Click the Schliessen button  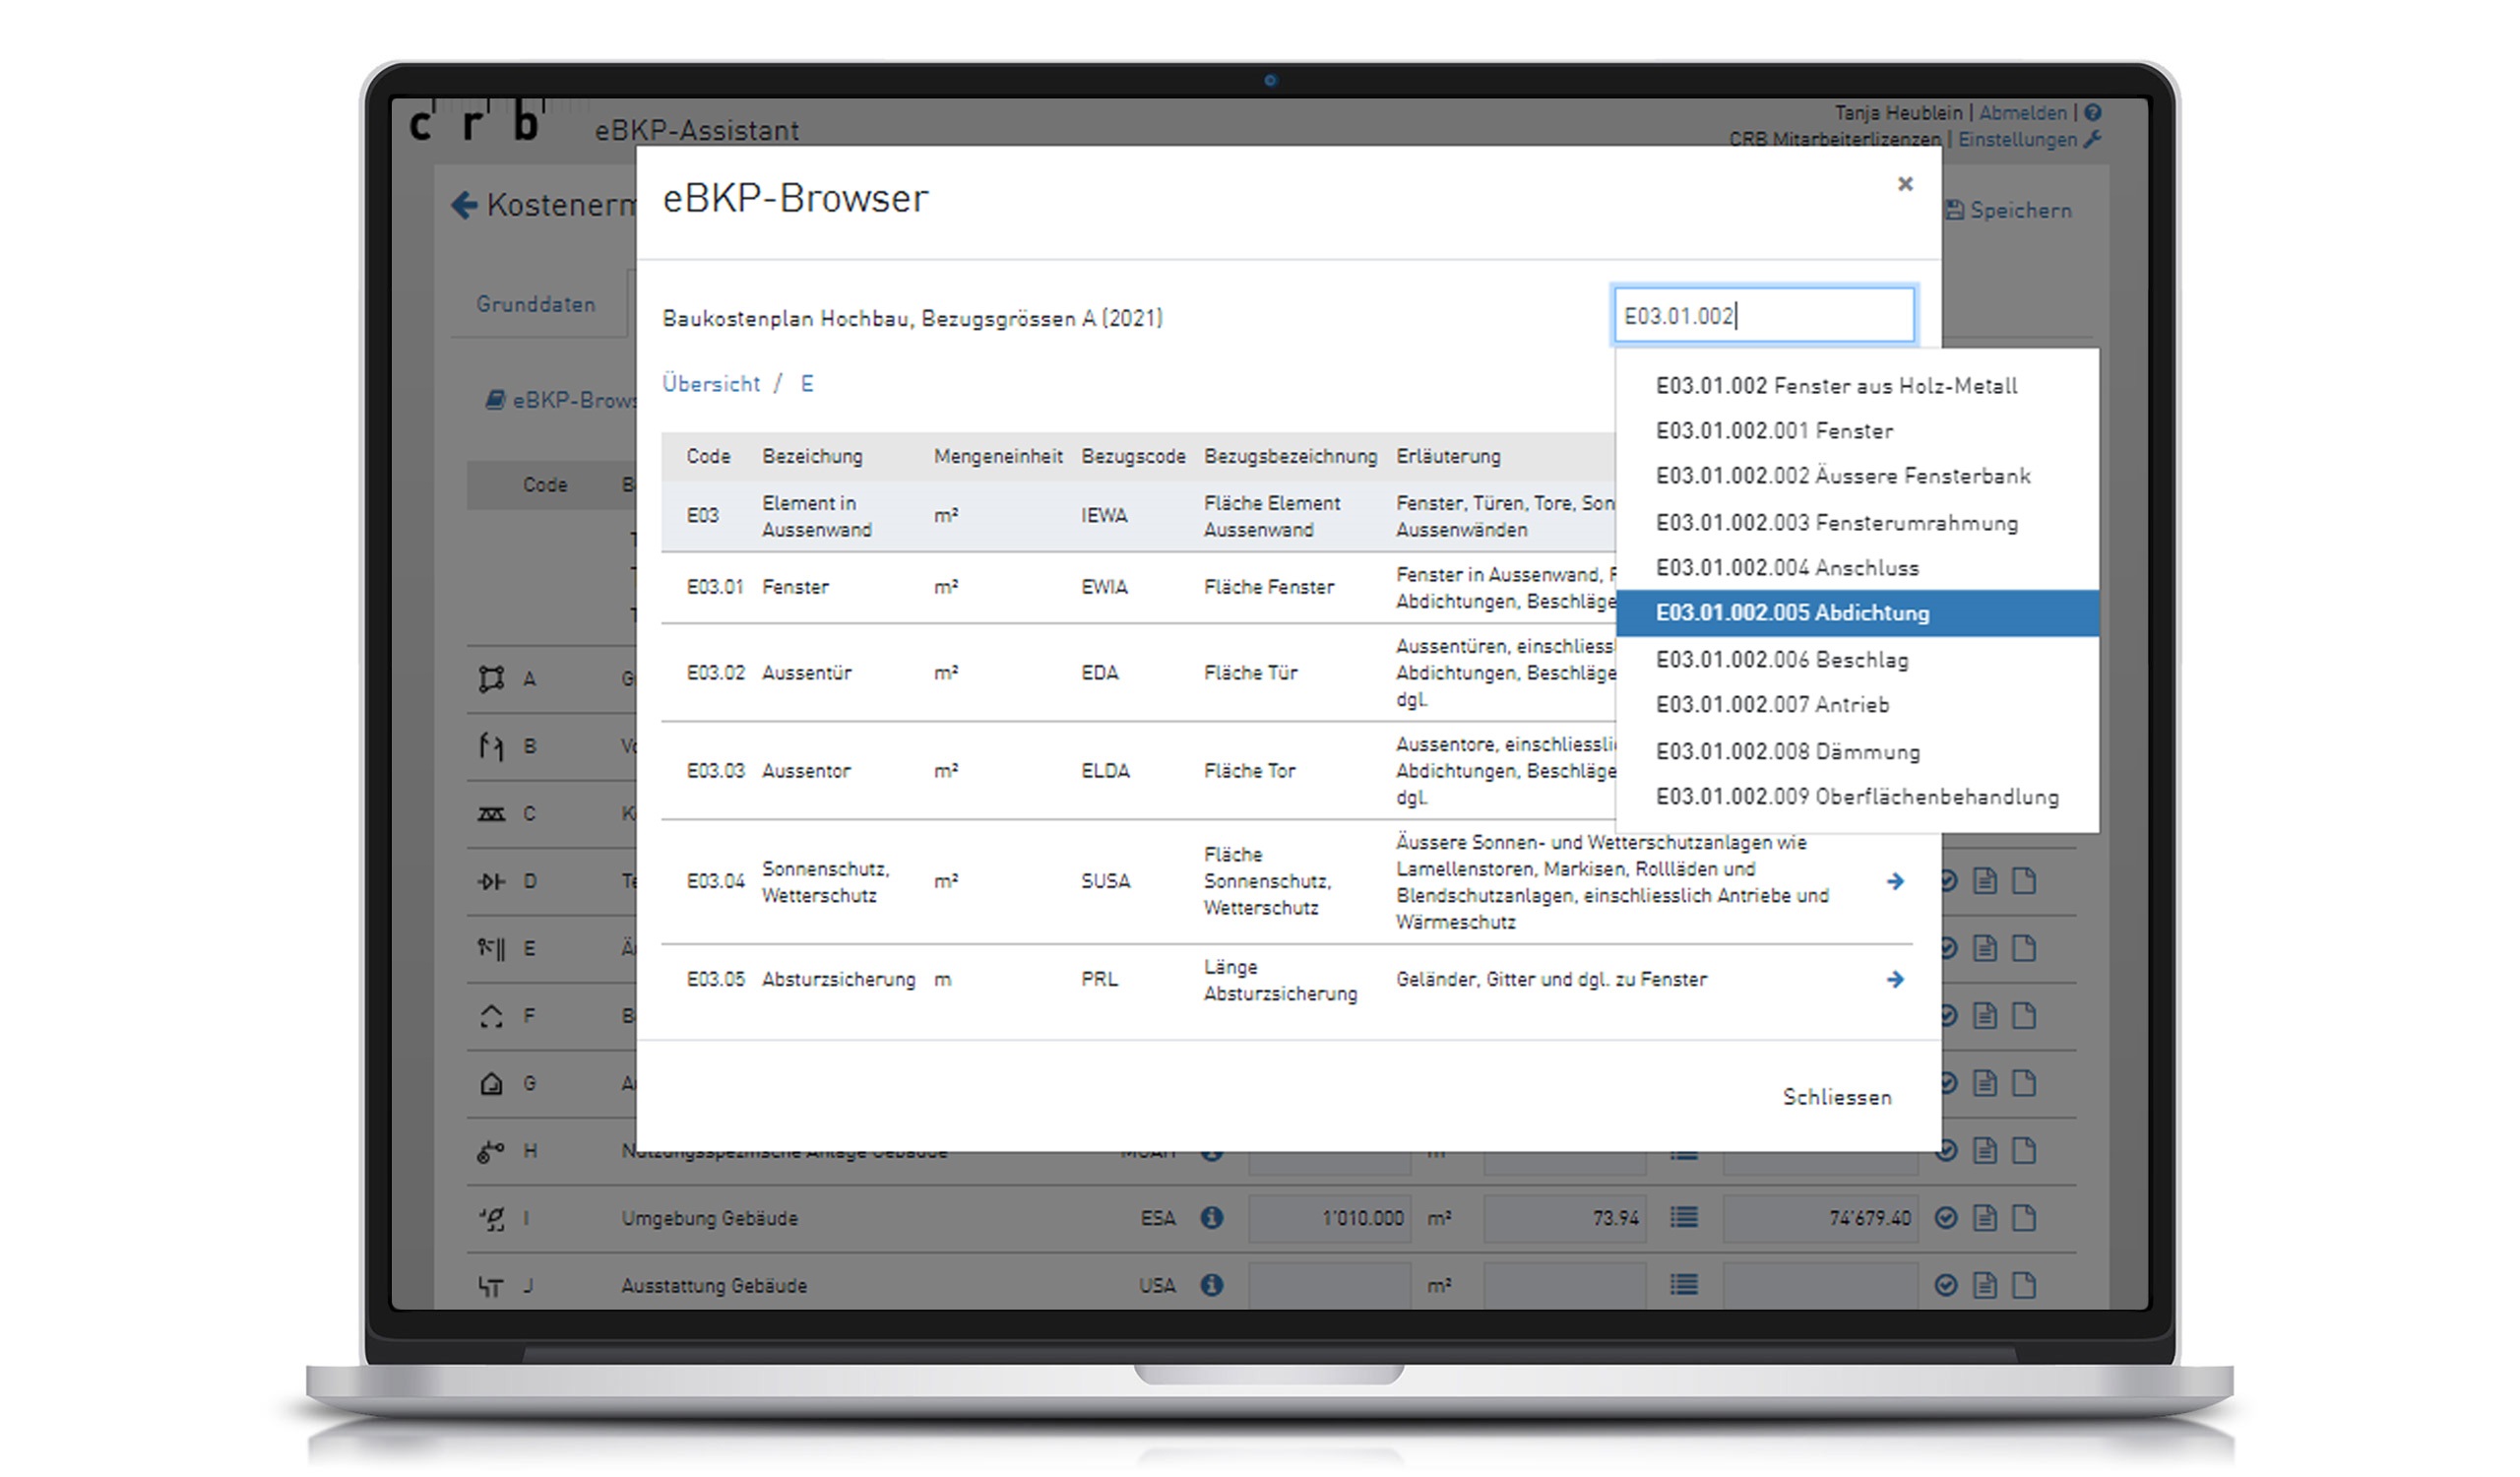coord(1837,1097)
